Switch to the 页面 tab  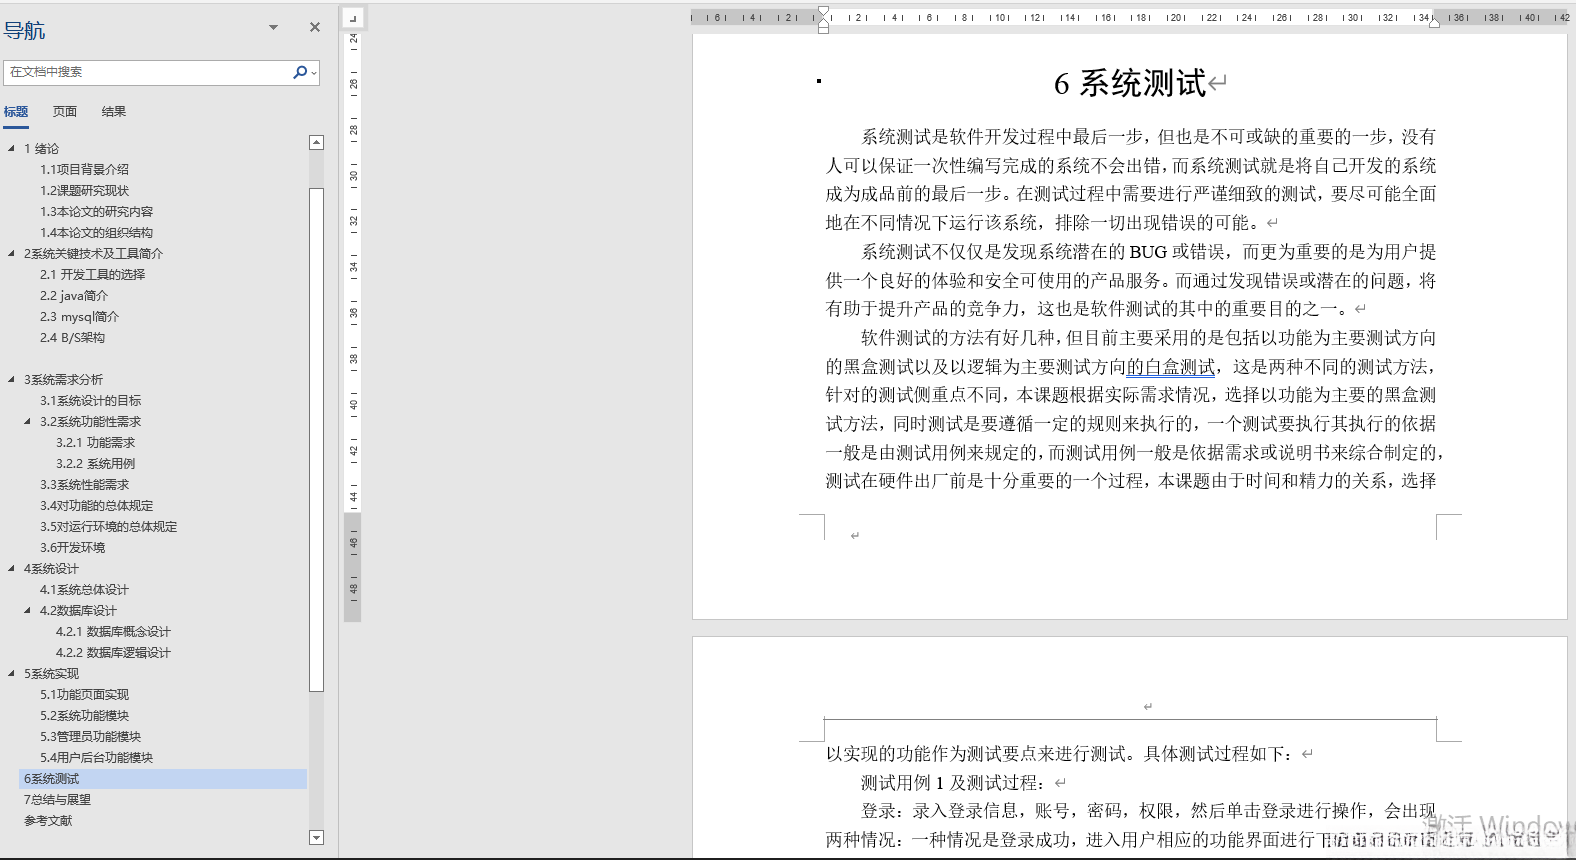[65, 112]
